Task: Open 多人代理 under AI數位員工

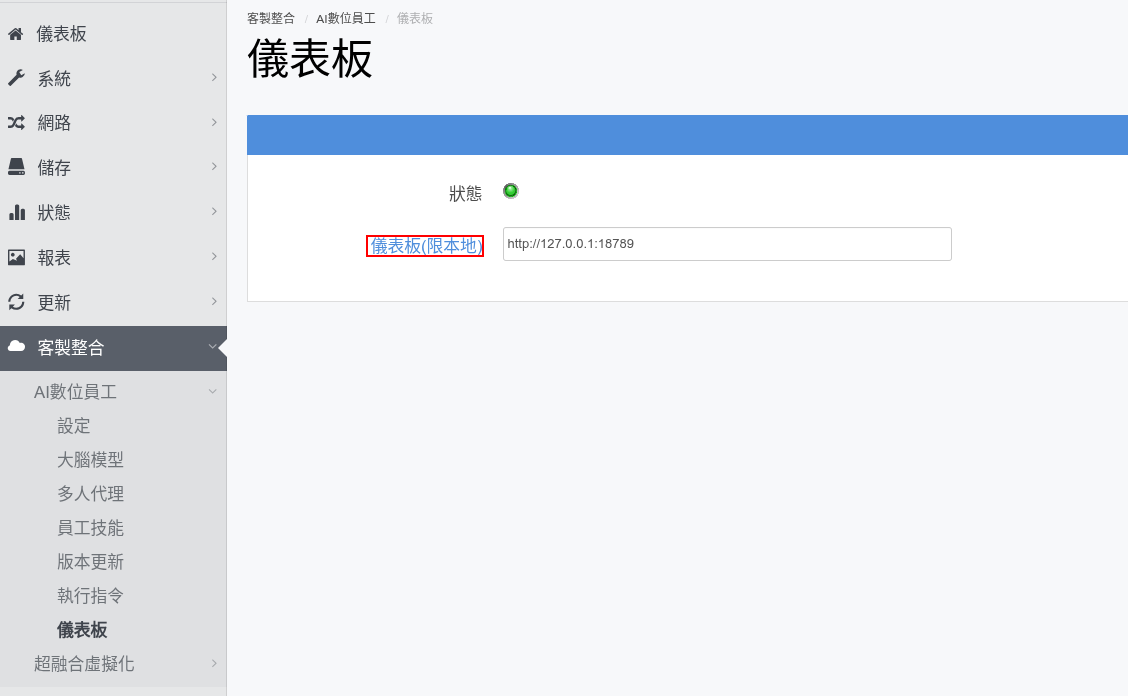Action: (x=91, y=494)
